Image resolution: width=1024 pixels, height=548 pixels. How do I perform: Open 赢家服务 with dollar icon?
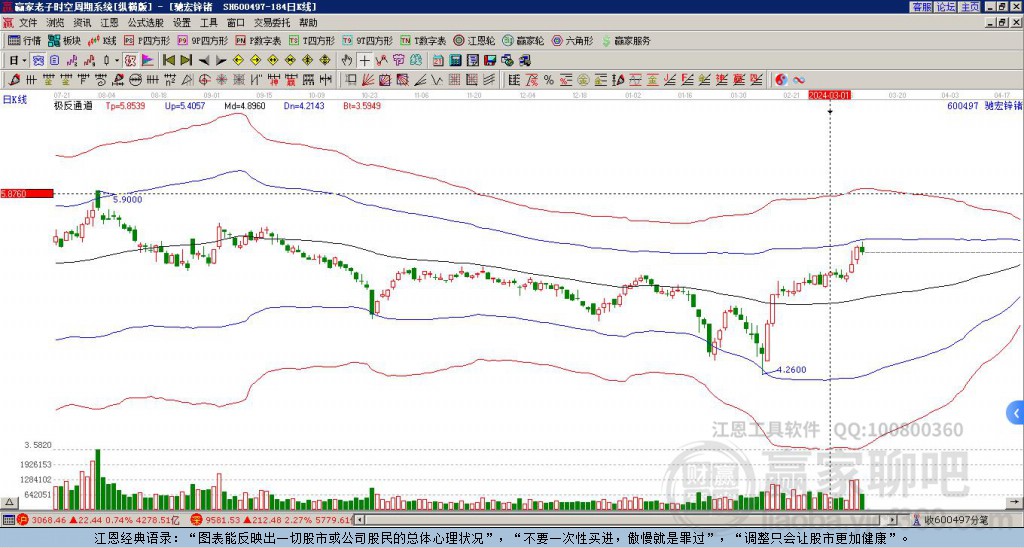click(626, 40)
